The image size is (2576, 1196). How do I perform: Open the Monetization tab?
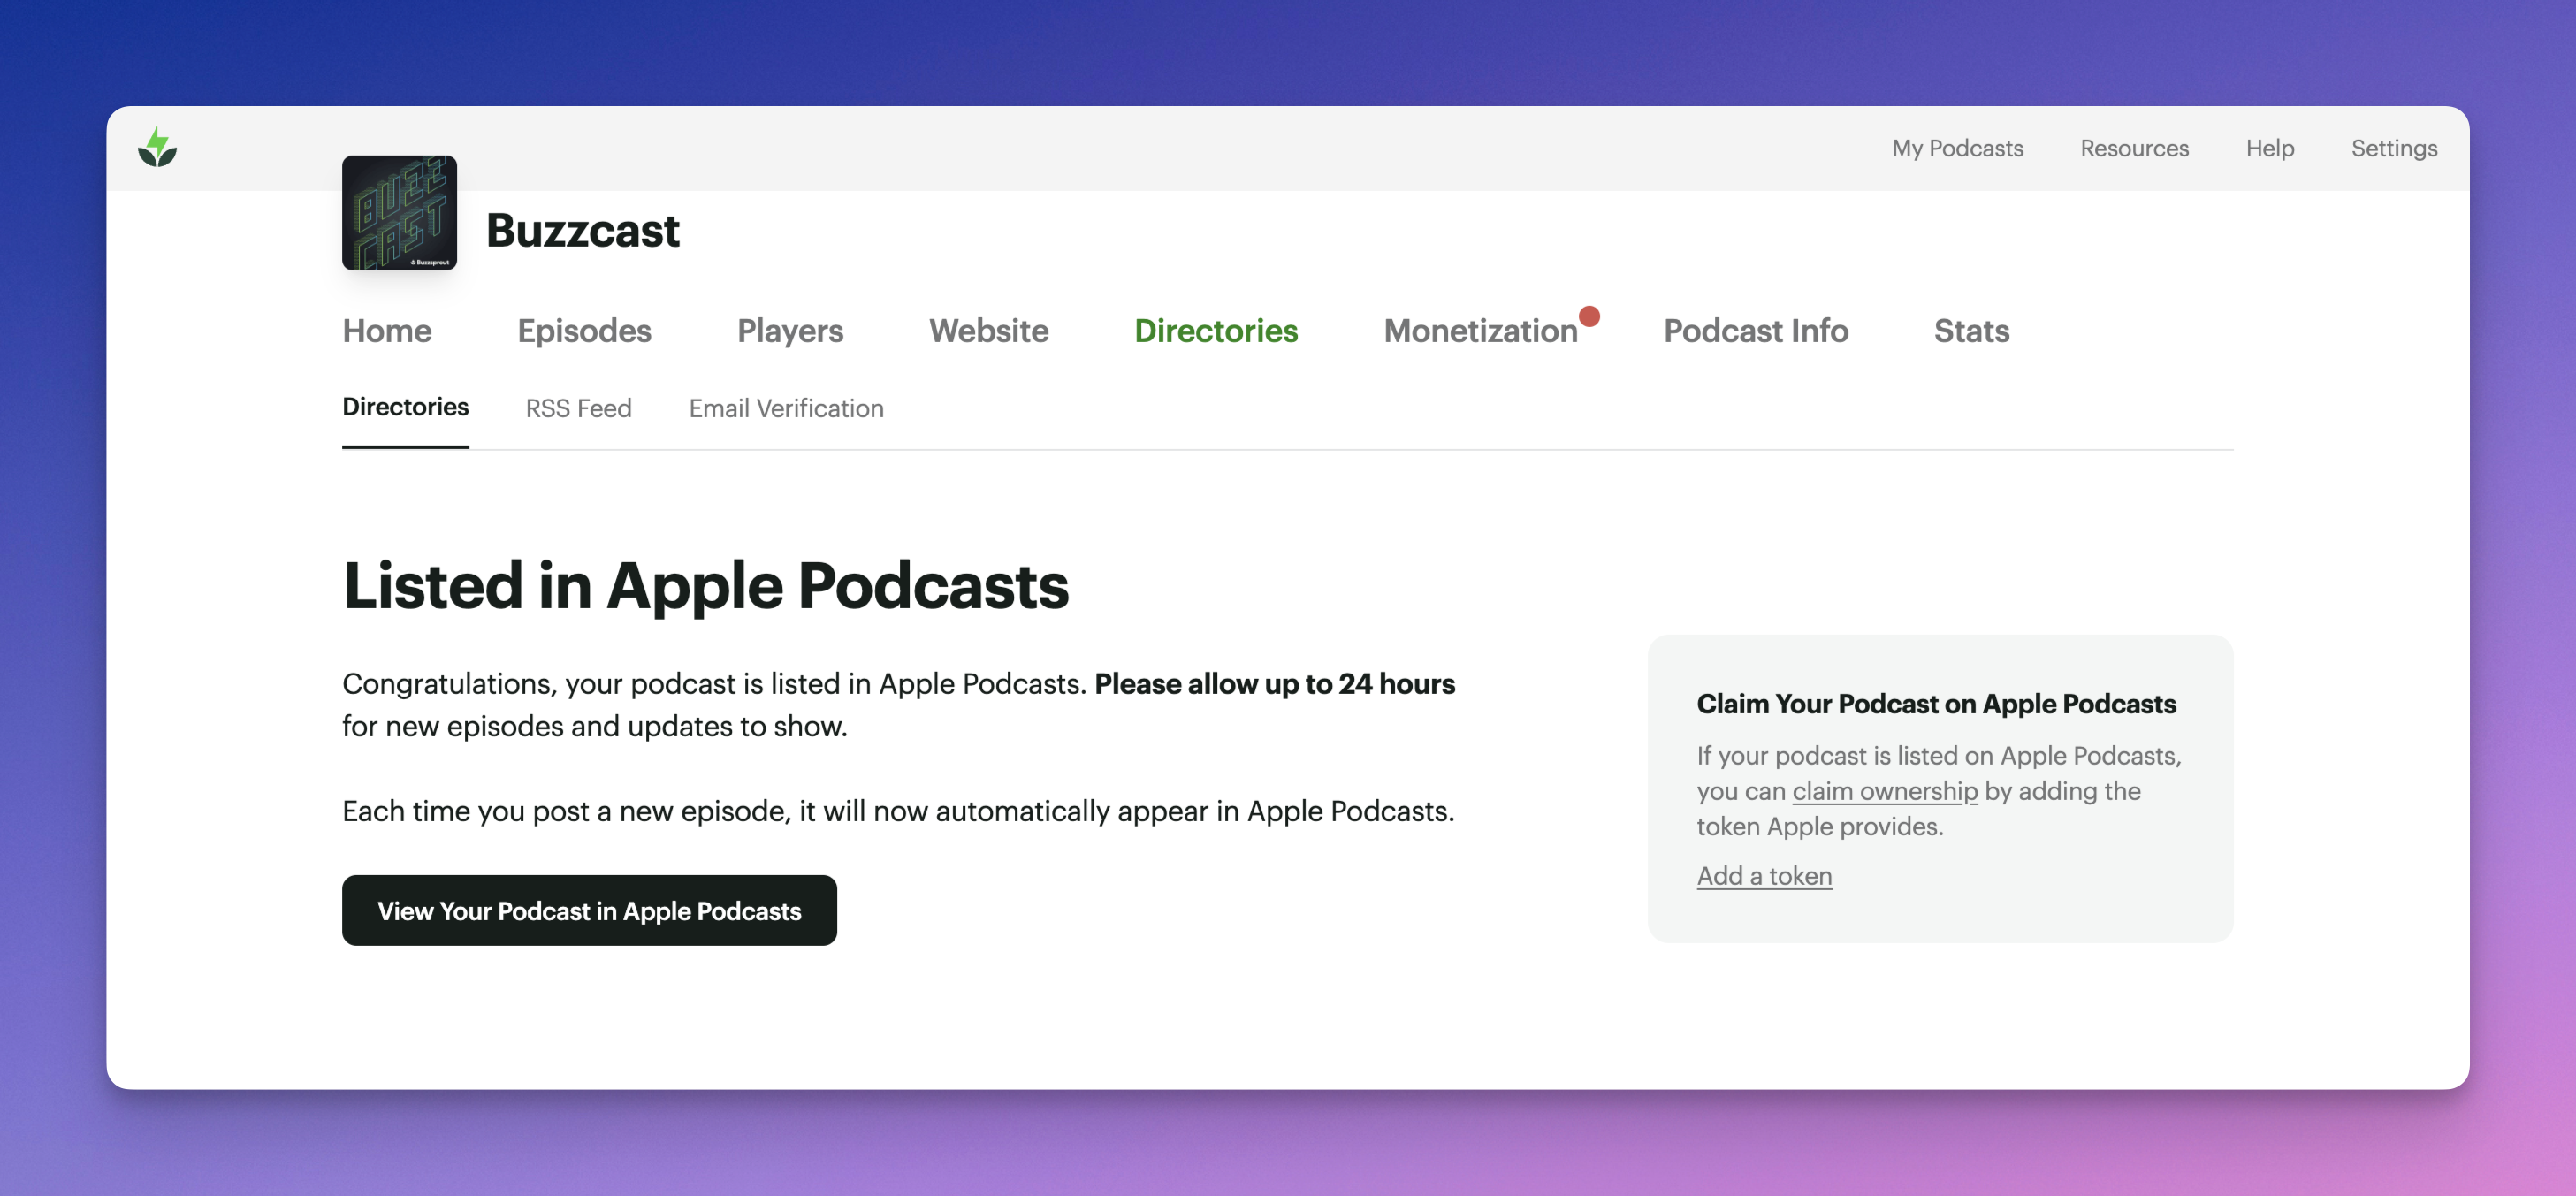tap(1479, 331)
